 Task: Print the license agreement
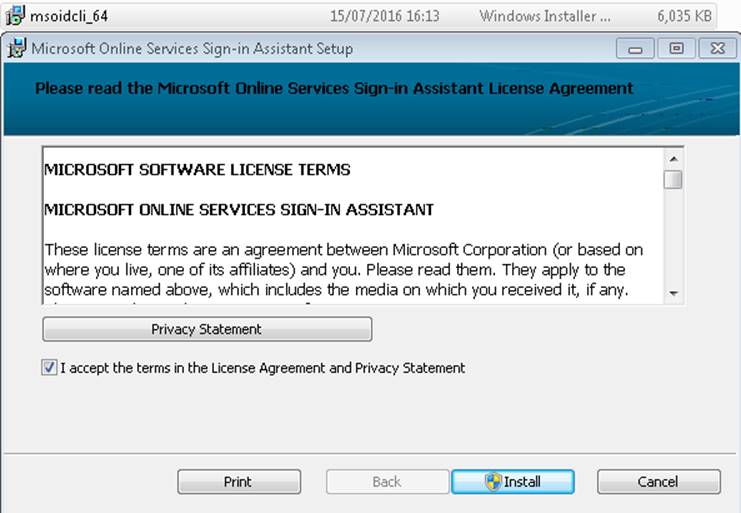[x=239, y=482]
